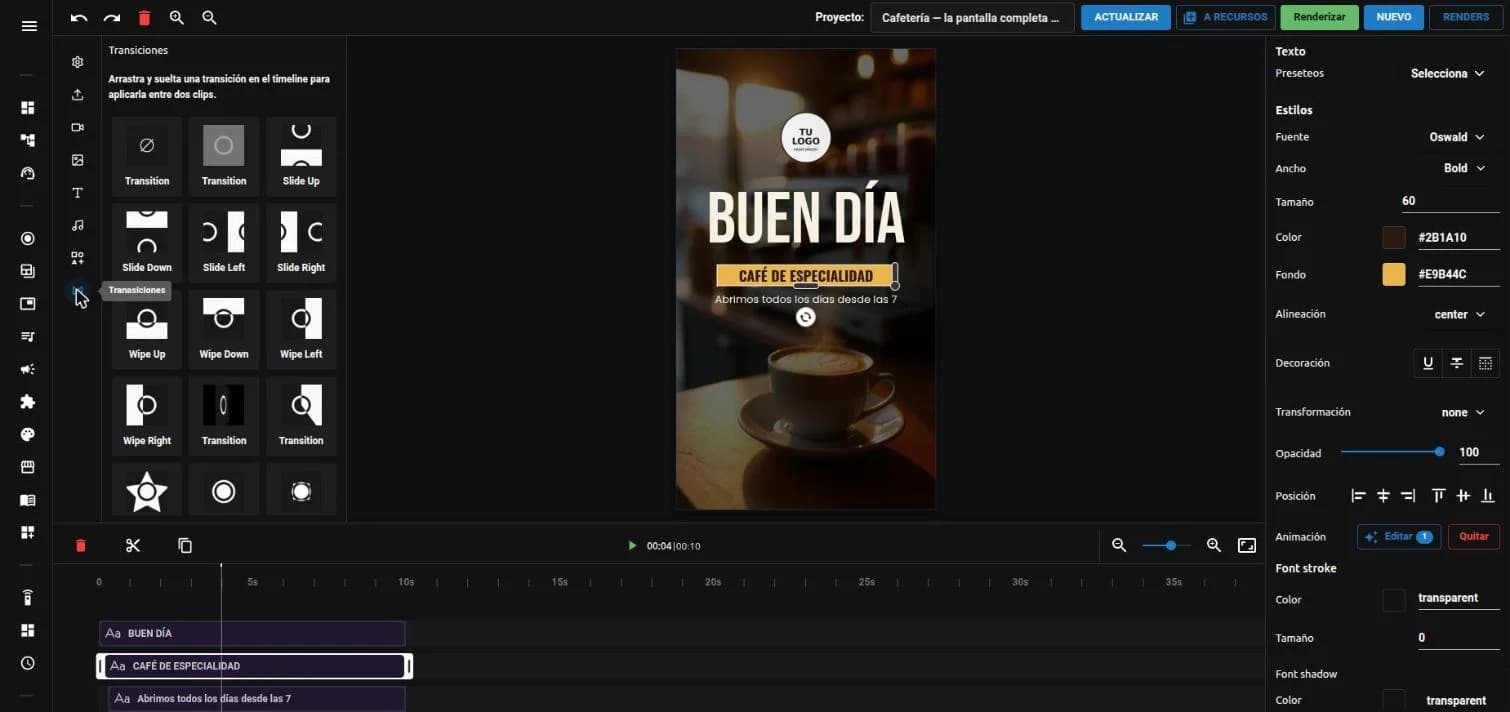Align element to the right edge
This screenshot has height=712, width=1510.
click(1408, 496)
